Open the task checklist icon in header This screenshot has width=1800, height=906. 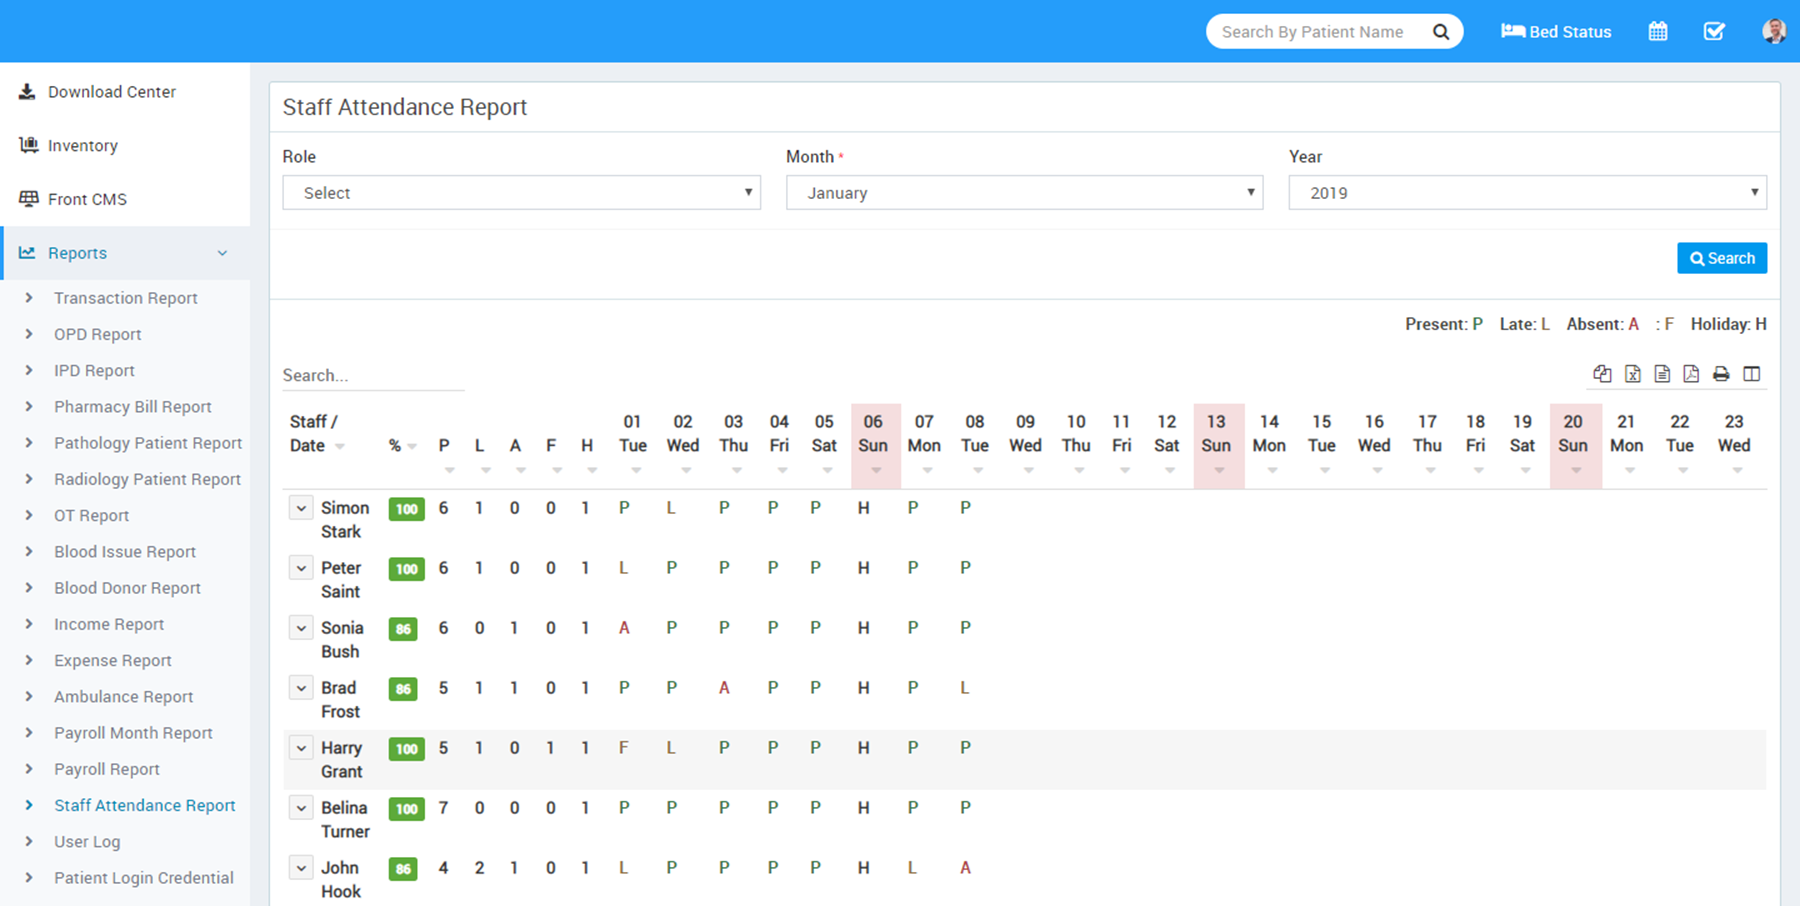click(x=1714, y=32)
